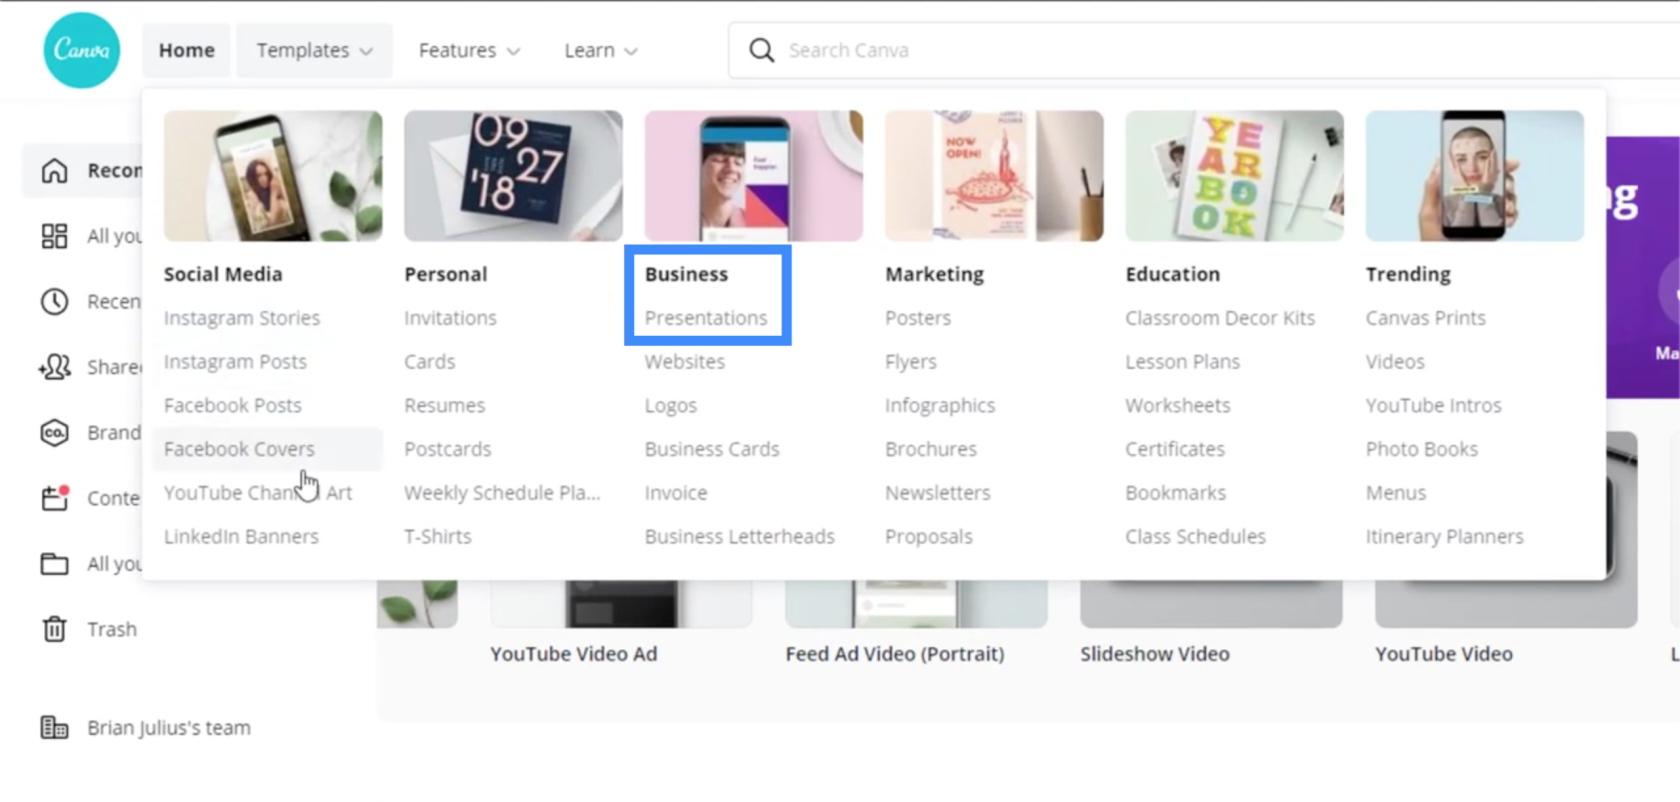Select Classroom Decor Kits
The width and height of the screenshot is (1680, 802).
point(1220,318)
